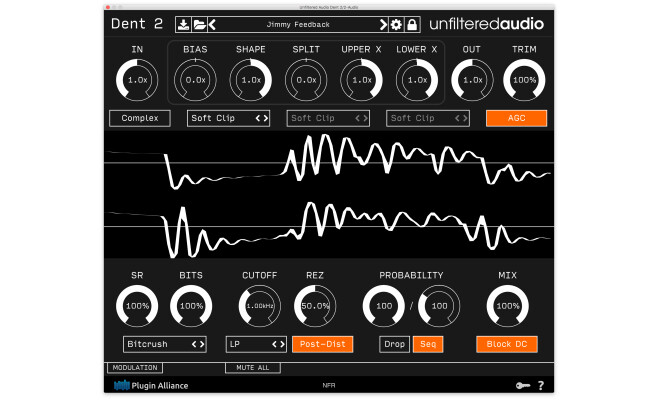Click the right PROBABILITY knob
Screen dimensions: 659x400
click(x=439, y=306)
